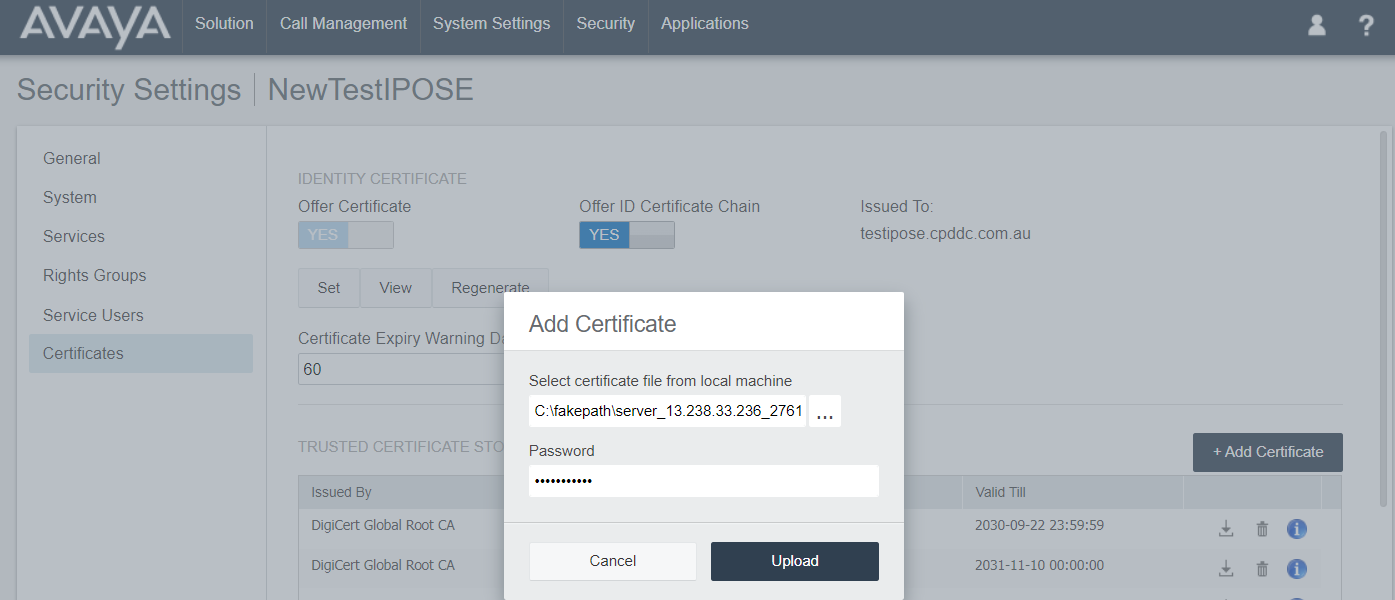Focus the certificate file path field
The width and height of the screenshot is (1395, 600).
coord(667,411)
